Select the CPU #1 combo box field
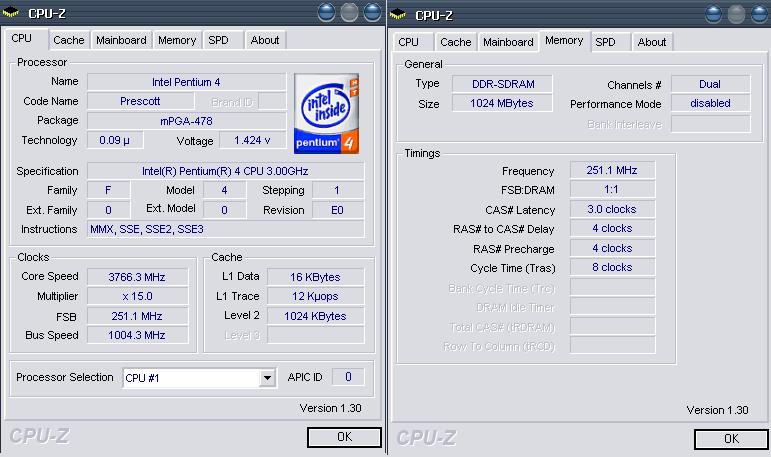The width and height of the screenshot is (771, 457). coord(199,378)
